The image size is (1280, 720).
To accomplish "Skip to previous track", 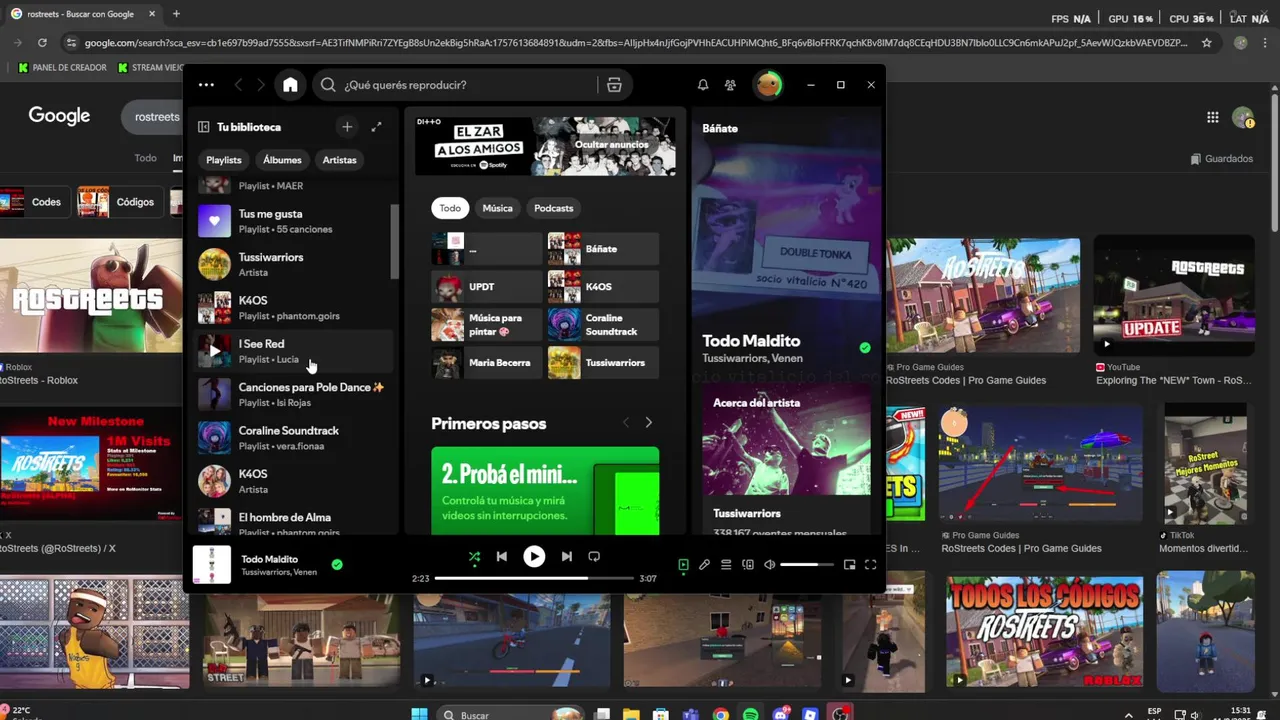I will 502,556.
